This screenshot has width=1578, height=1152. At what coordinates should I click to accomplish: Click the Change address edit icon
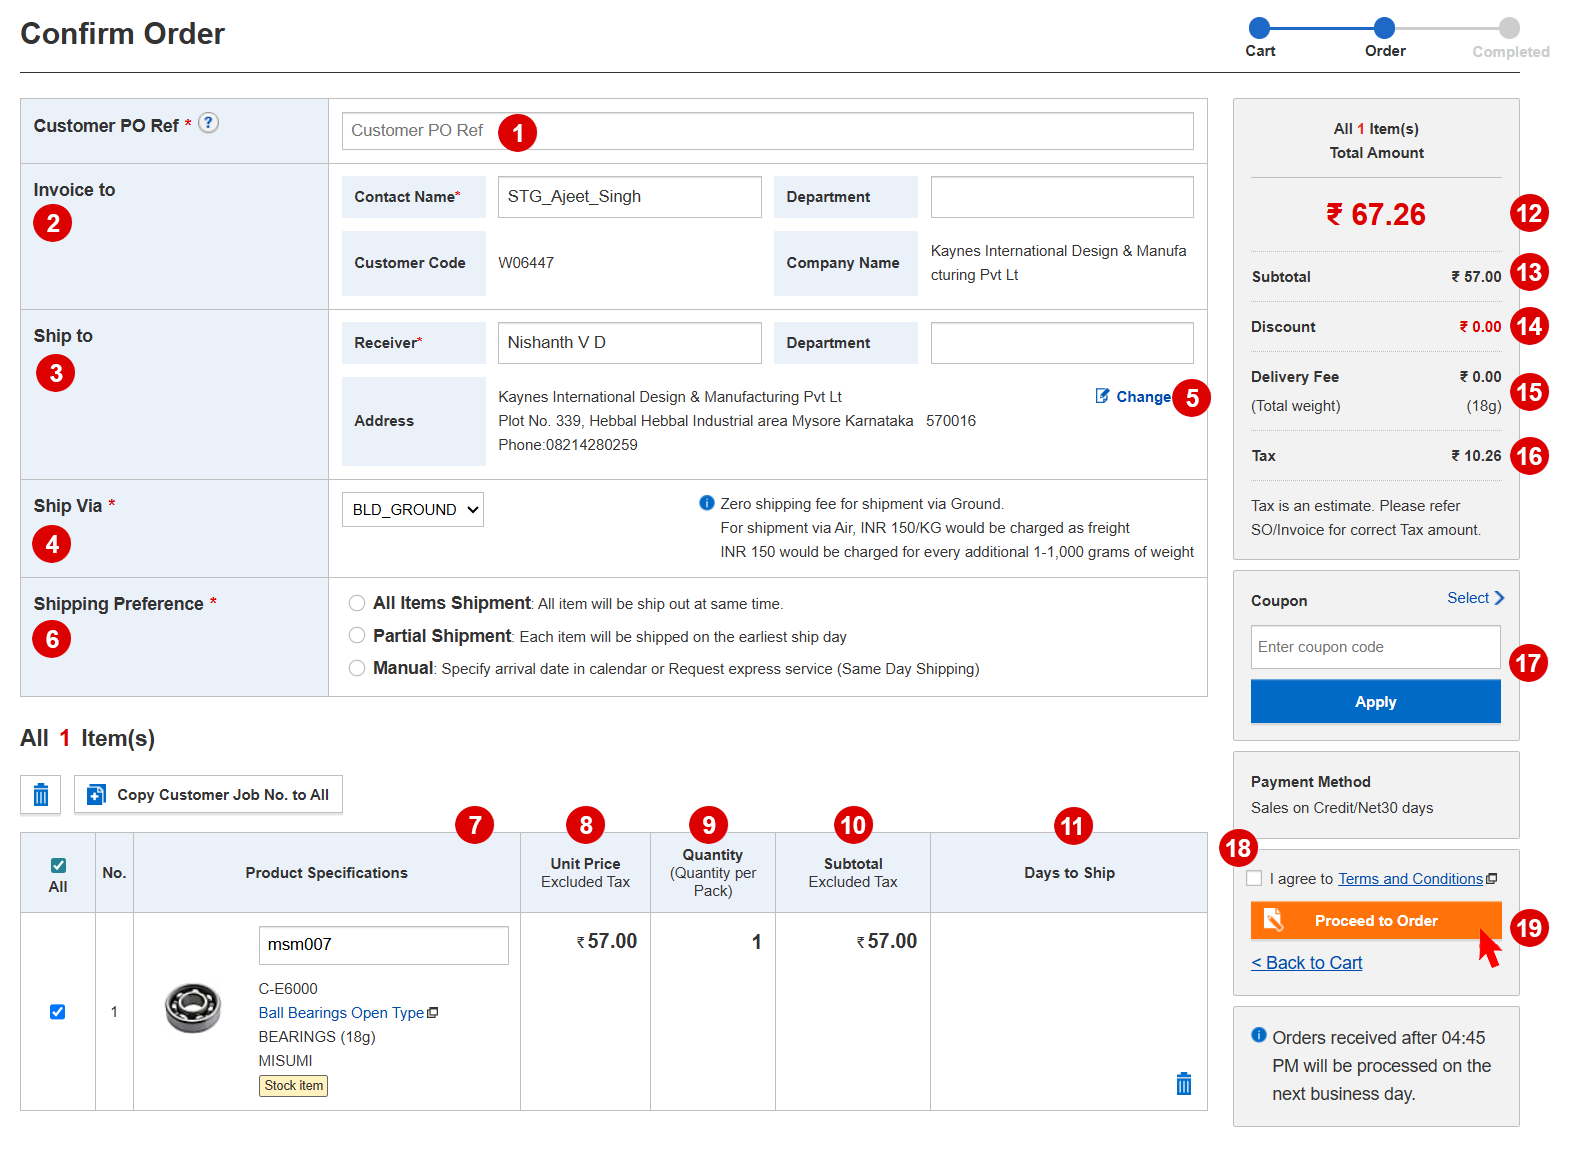[1102, 396]
